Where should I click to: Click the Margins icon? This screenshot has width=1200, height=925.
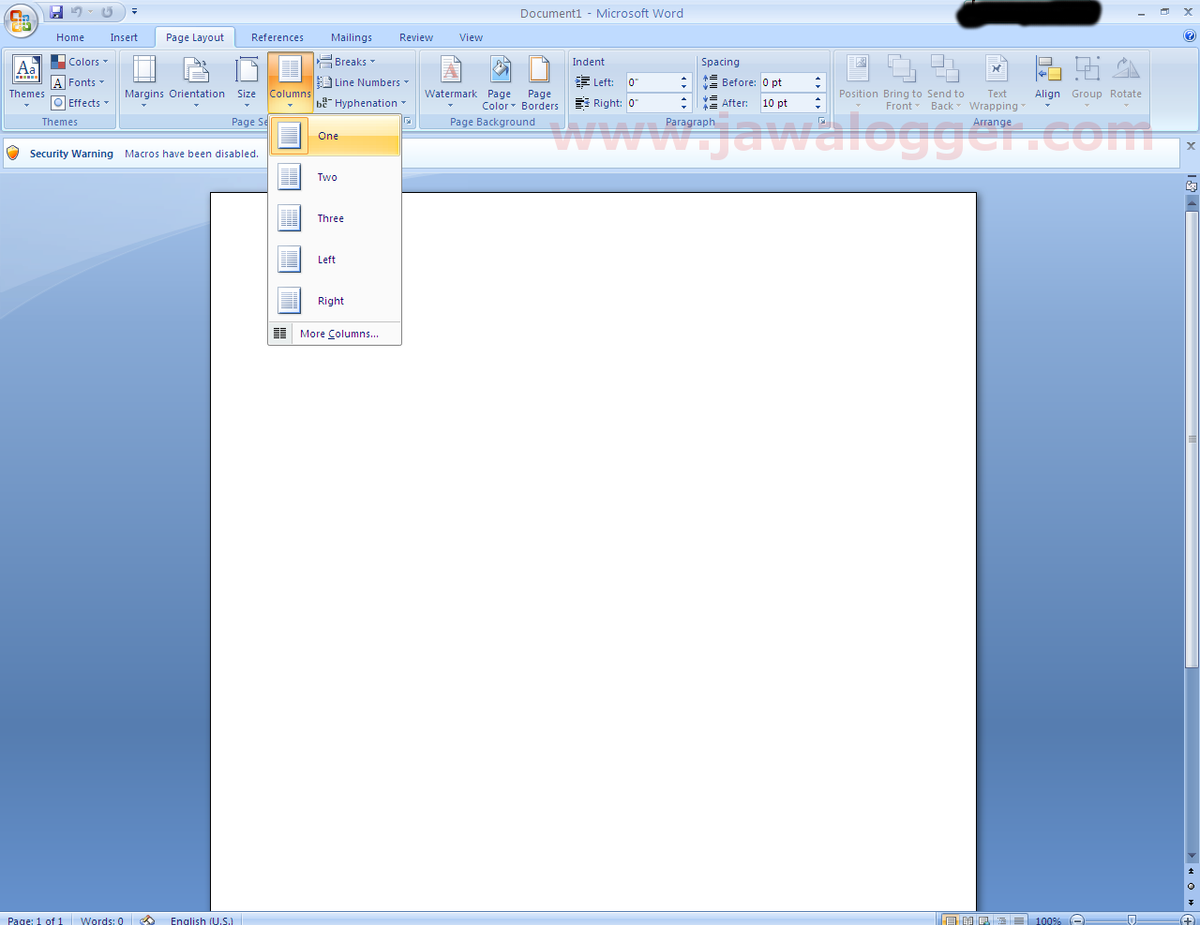(x=144, y=70)
